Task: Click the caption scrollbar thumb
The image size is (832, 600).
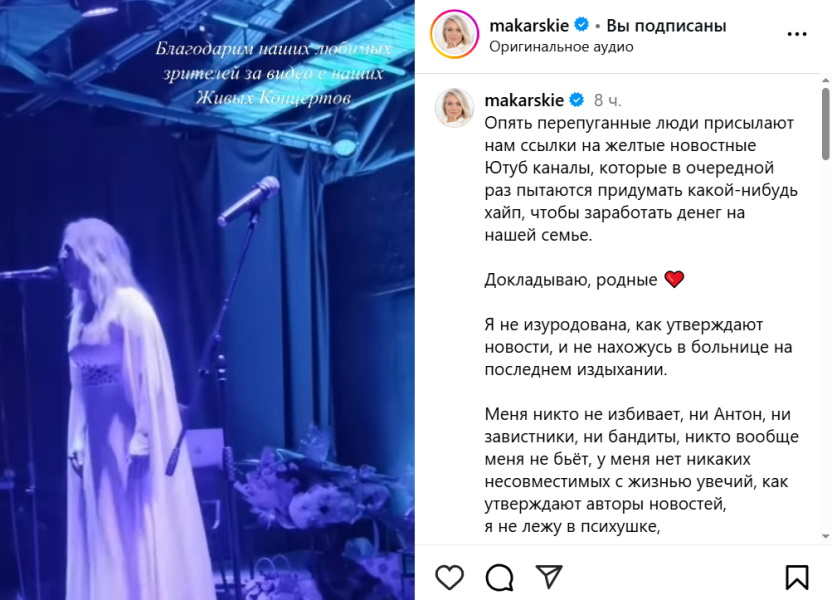Action: click(x=826, y=124)
